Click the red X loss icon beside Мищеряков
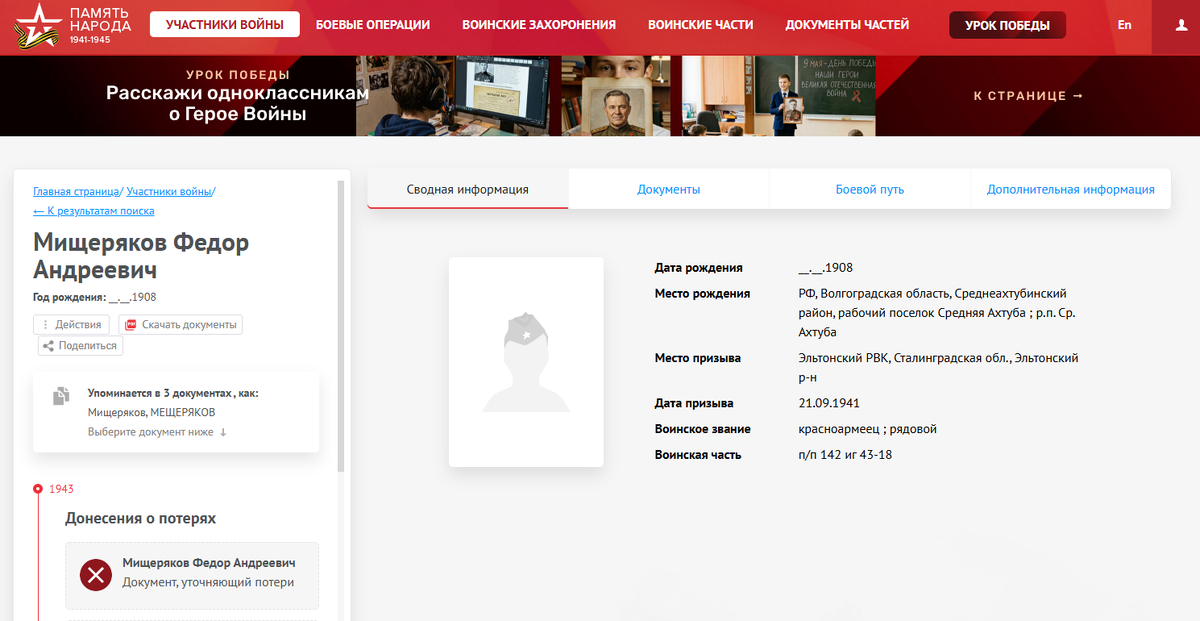This screenshot has height=621, width=1200. coord(96,575)
